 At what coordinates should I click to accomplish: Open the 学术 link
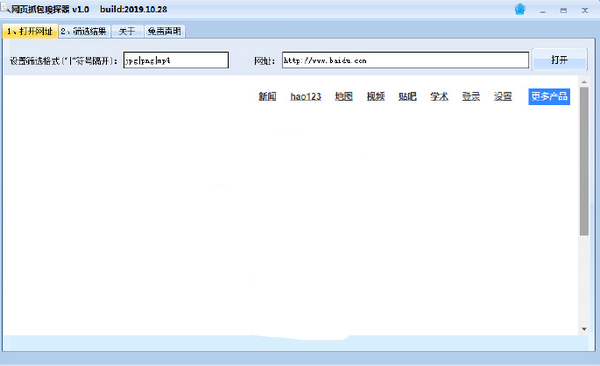click(x=439, y=96)
